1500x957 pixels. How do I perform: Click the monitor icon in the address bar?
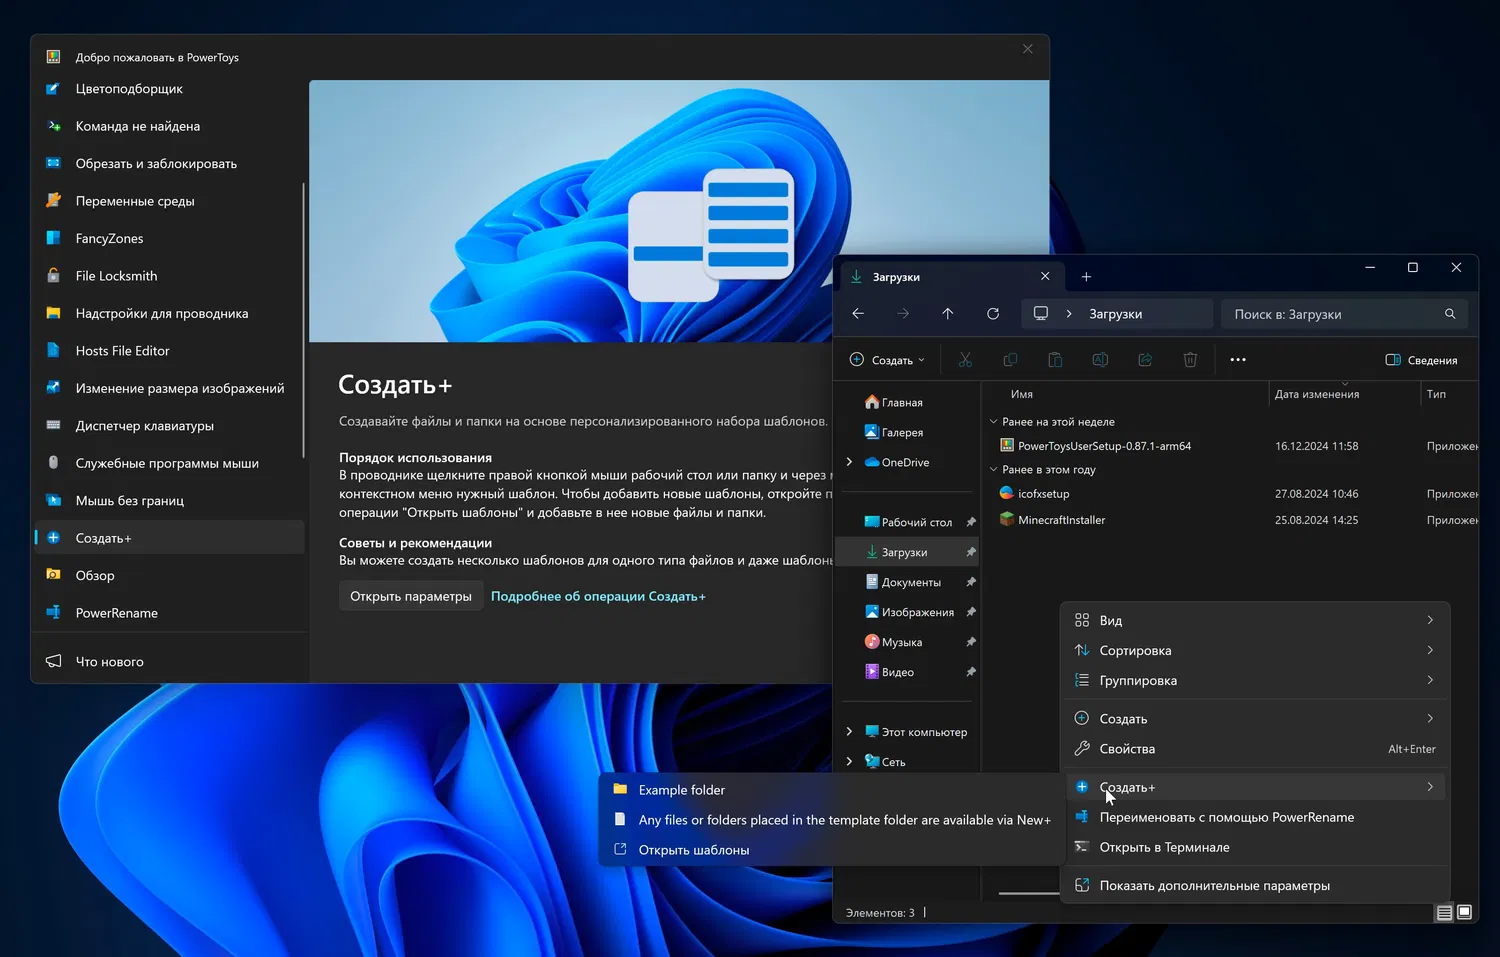tap(1041, 314)
